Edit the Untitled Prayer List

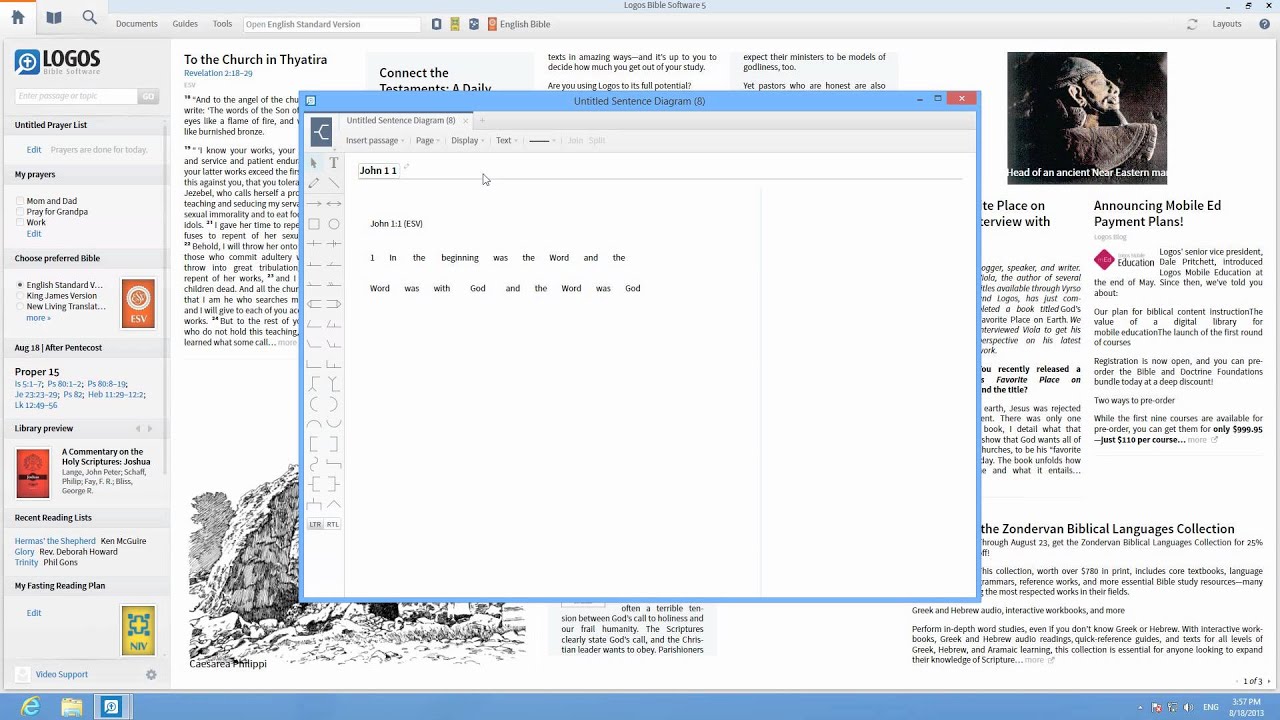[x=34, y=150]
